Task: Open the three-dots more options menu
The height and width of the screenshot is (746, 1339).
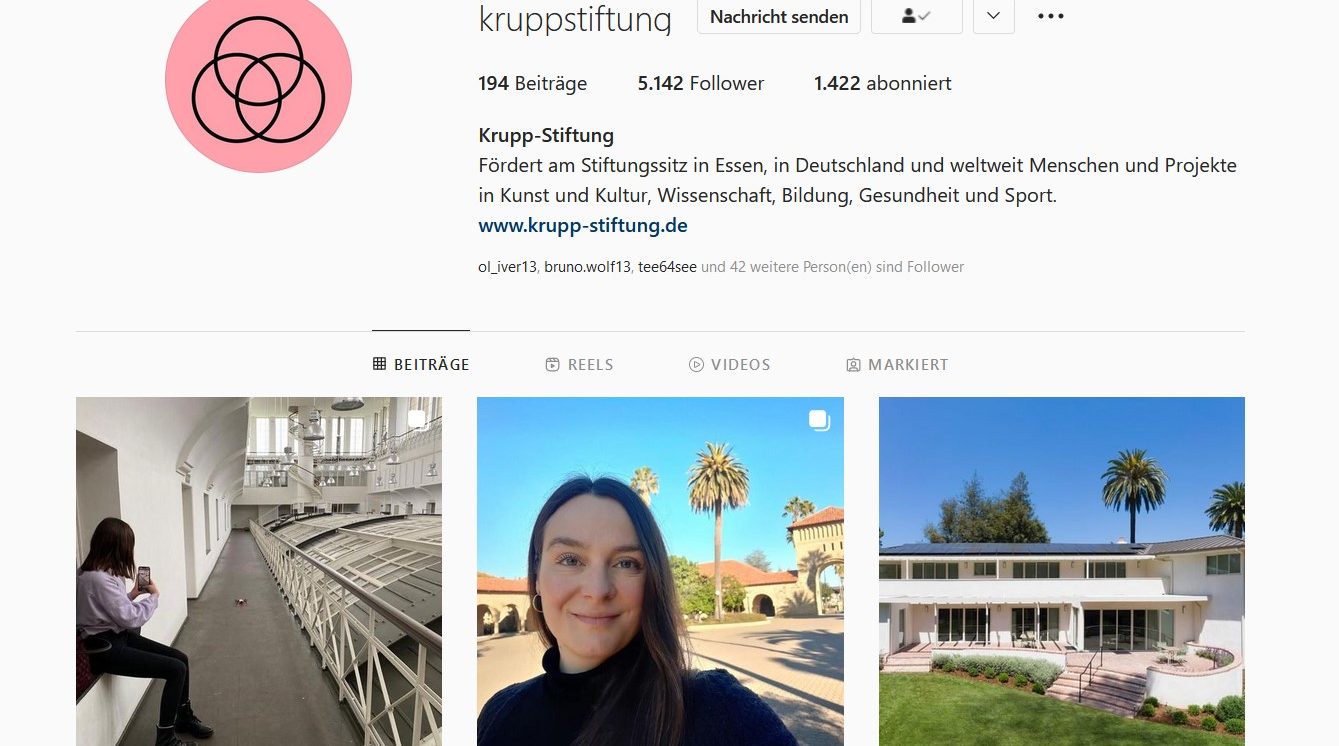Action: [x=1050, y=16]
